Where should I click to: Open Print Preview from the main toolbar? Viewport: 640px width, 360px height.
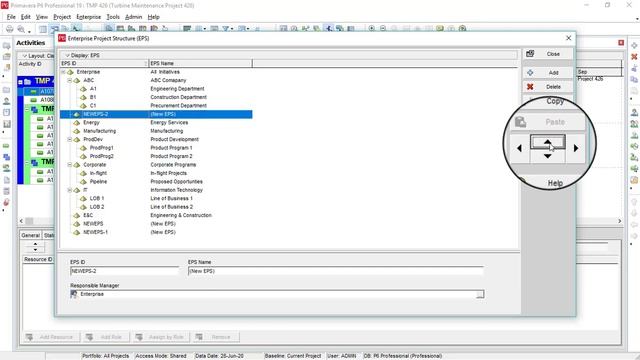click(x=20, y=29)
